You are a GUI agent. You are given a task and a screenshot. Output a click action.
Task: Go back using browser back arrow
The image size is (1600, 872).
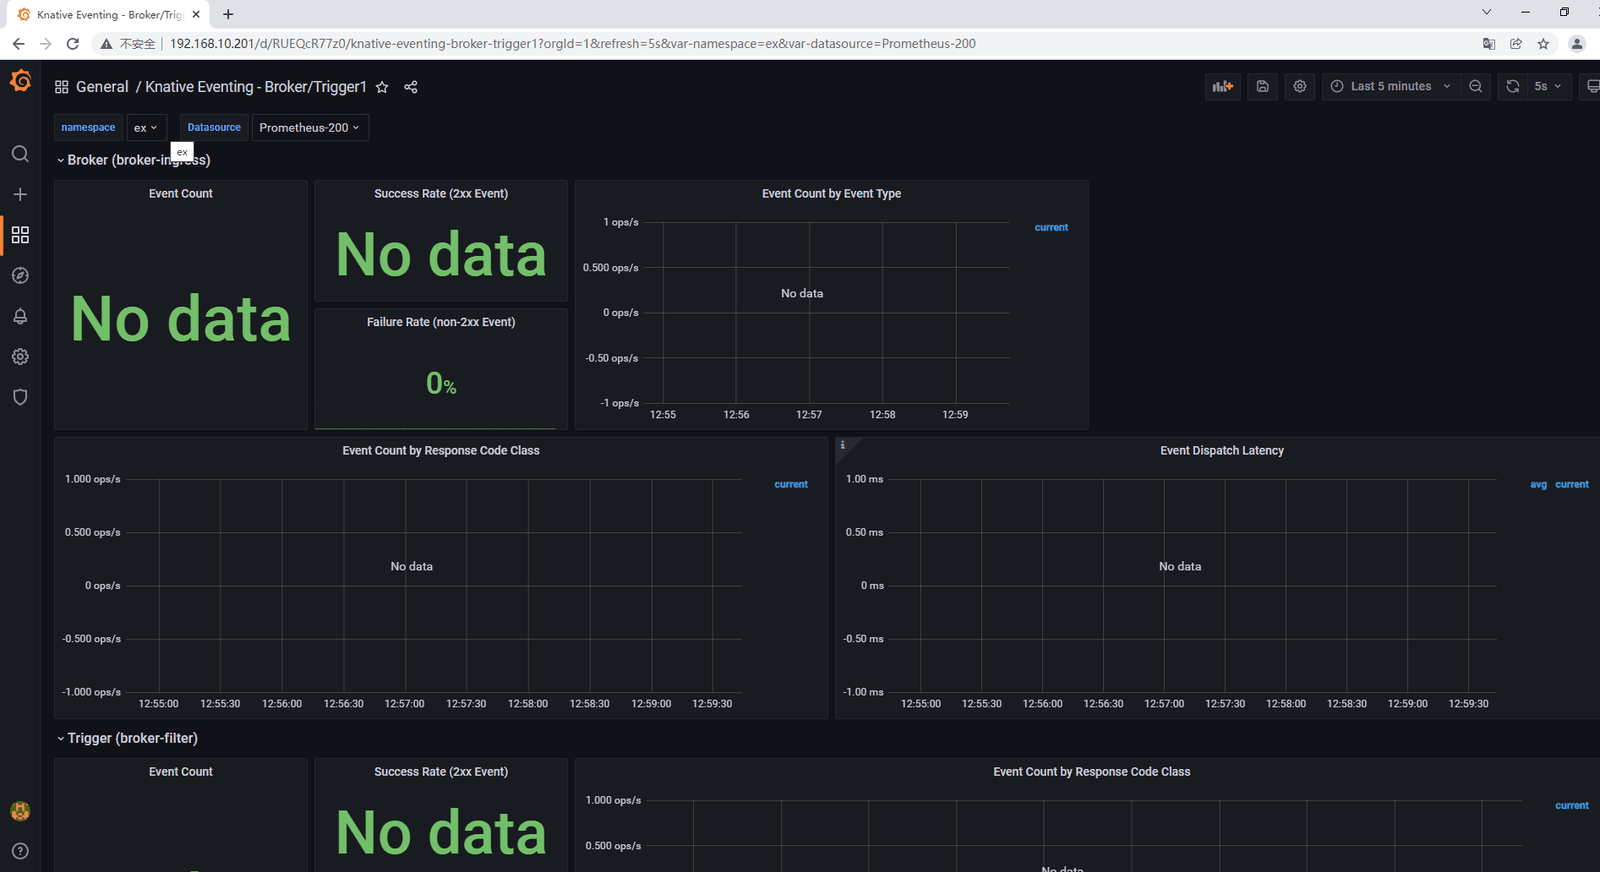click(18, 44)
